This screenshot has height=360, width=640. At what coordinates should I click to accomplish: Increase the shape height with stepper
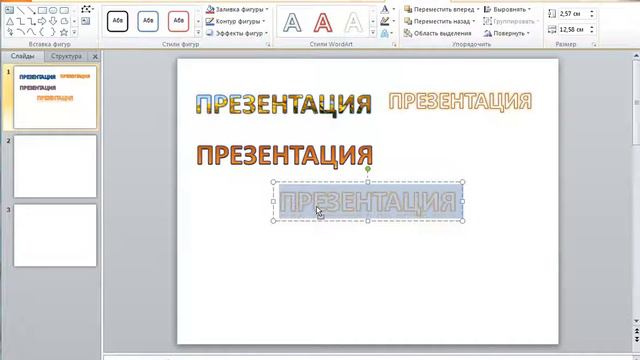(x=592, y=11)
